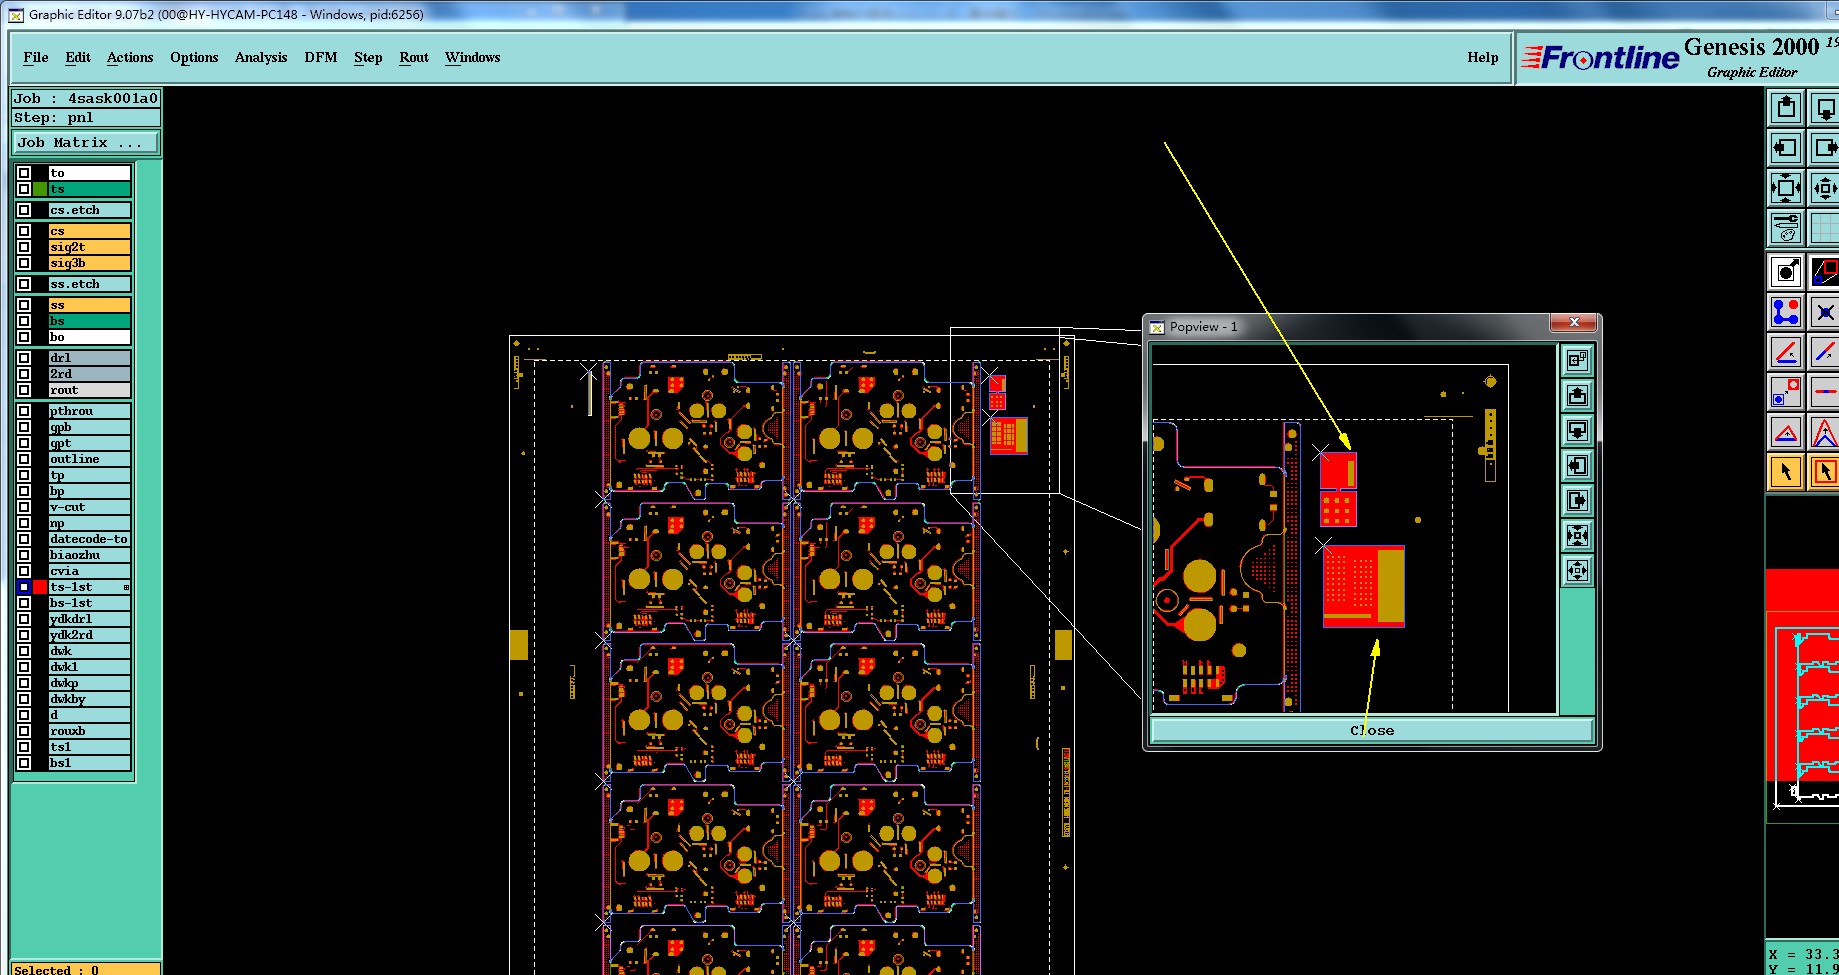Select the red-blue square snap icon
This screenshot has height=975, width=1839.
coord(1825,271)
